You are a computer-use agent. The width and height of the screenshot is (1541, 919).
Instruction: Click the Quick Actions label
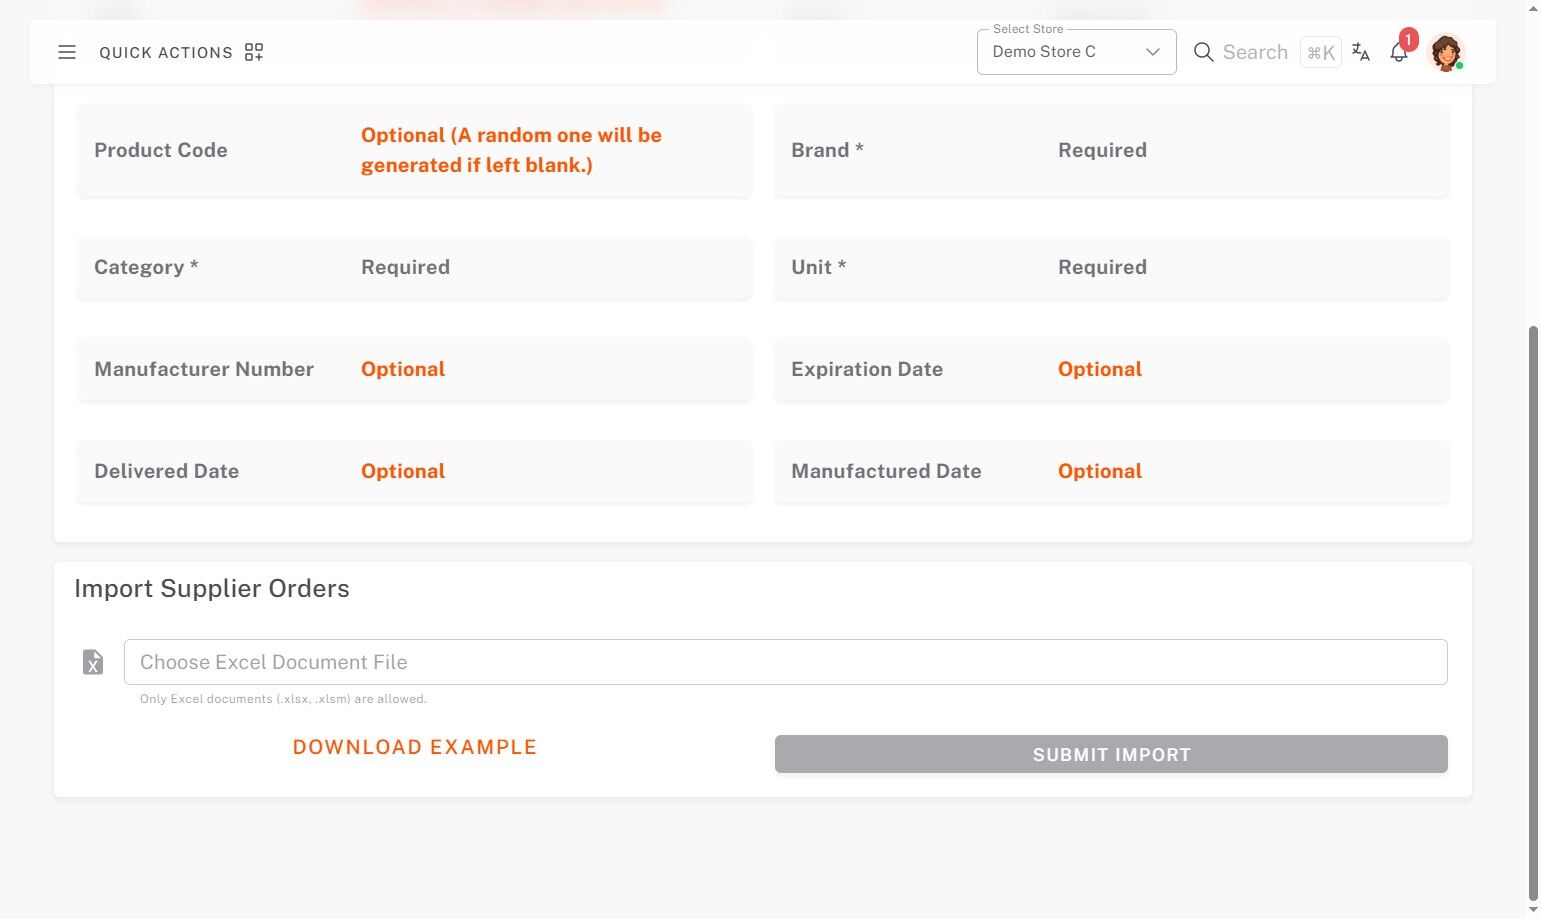click(166, 53)
